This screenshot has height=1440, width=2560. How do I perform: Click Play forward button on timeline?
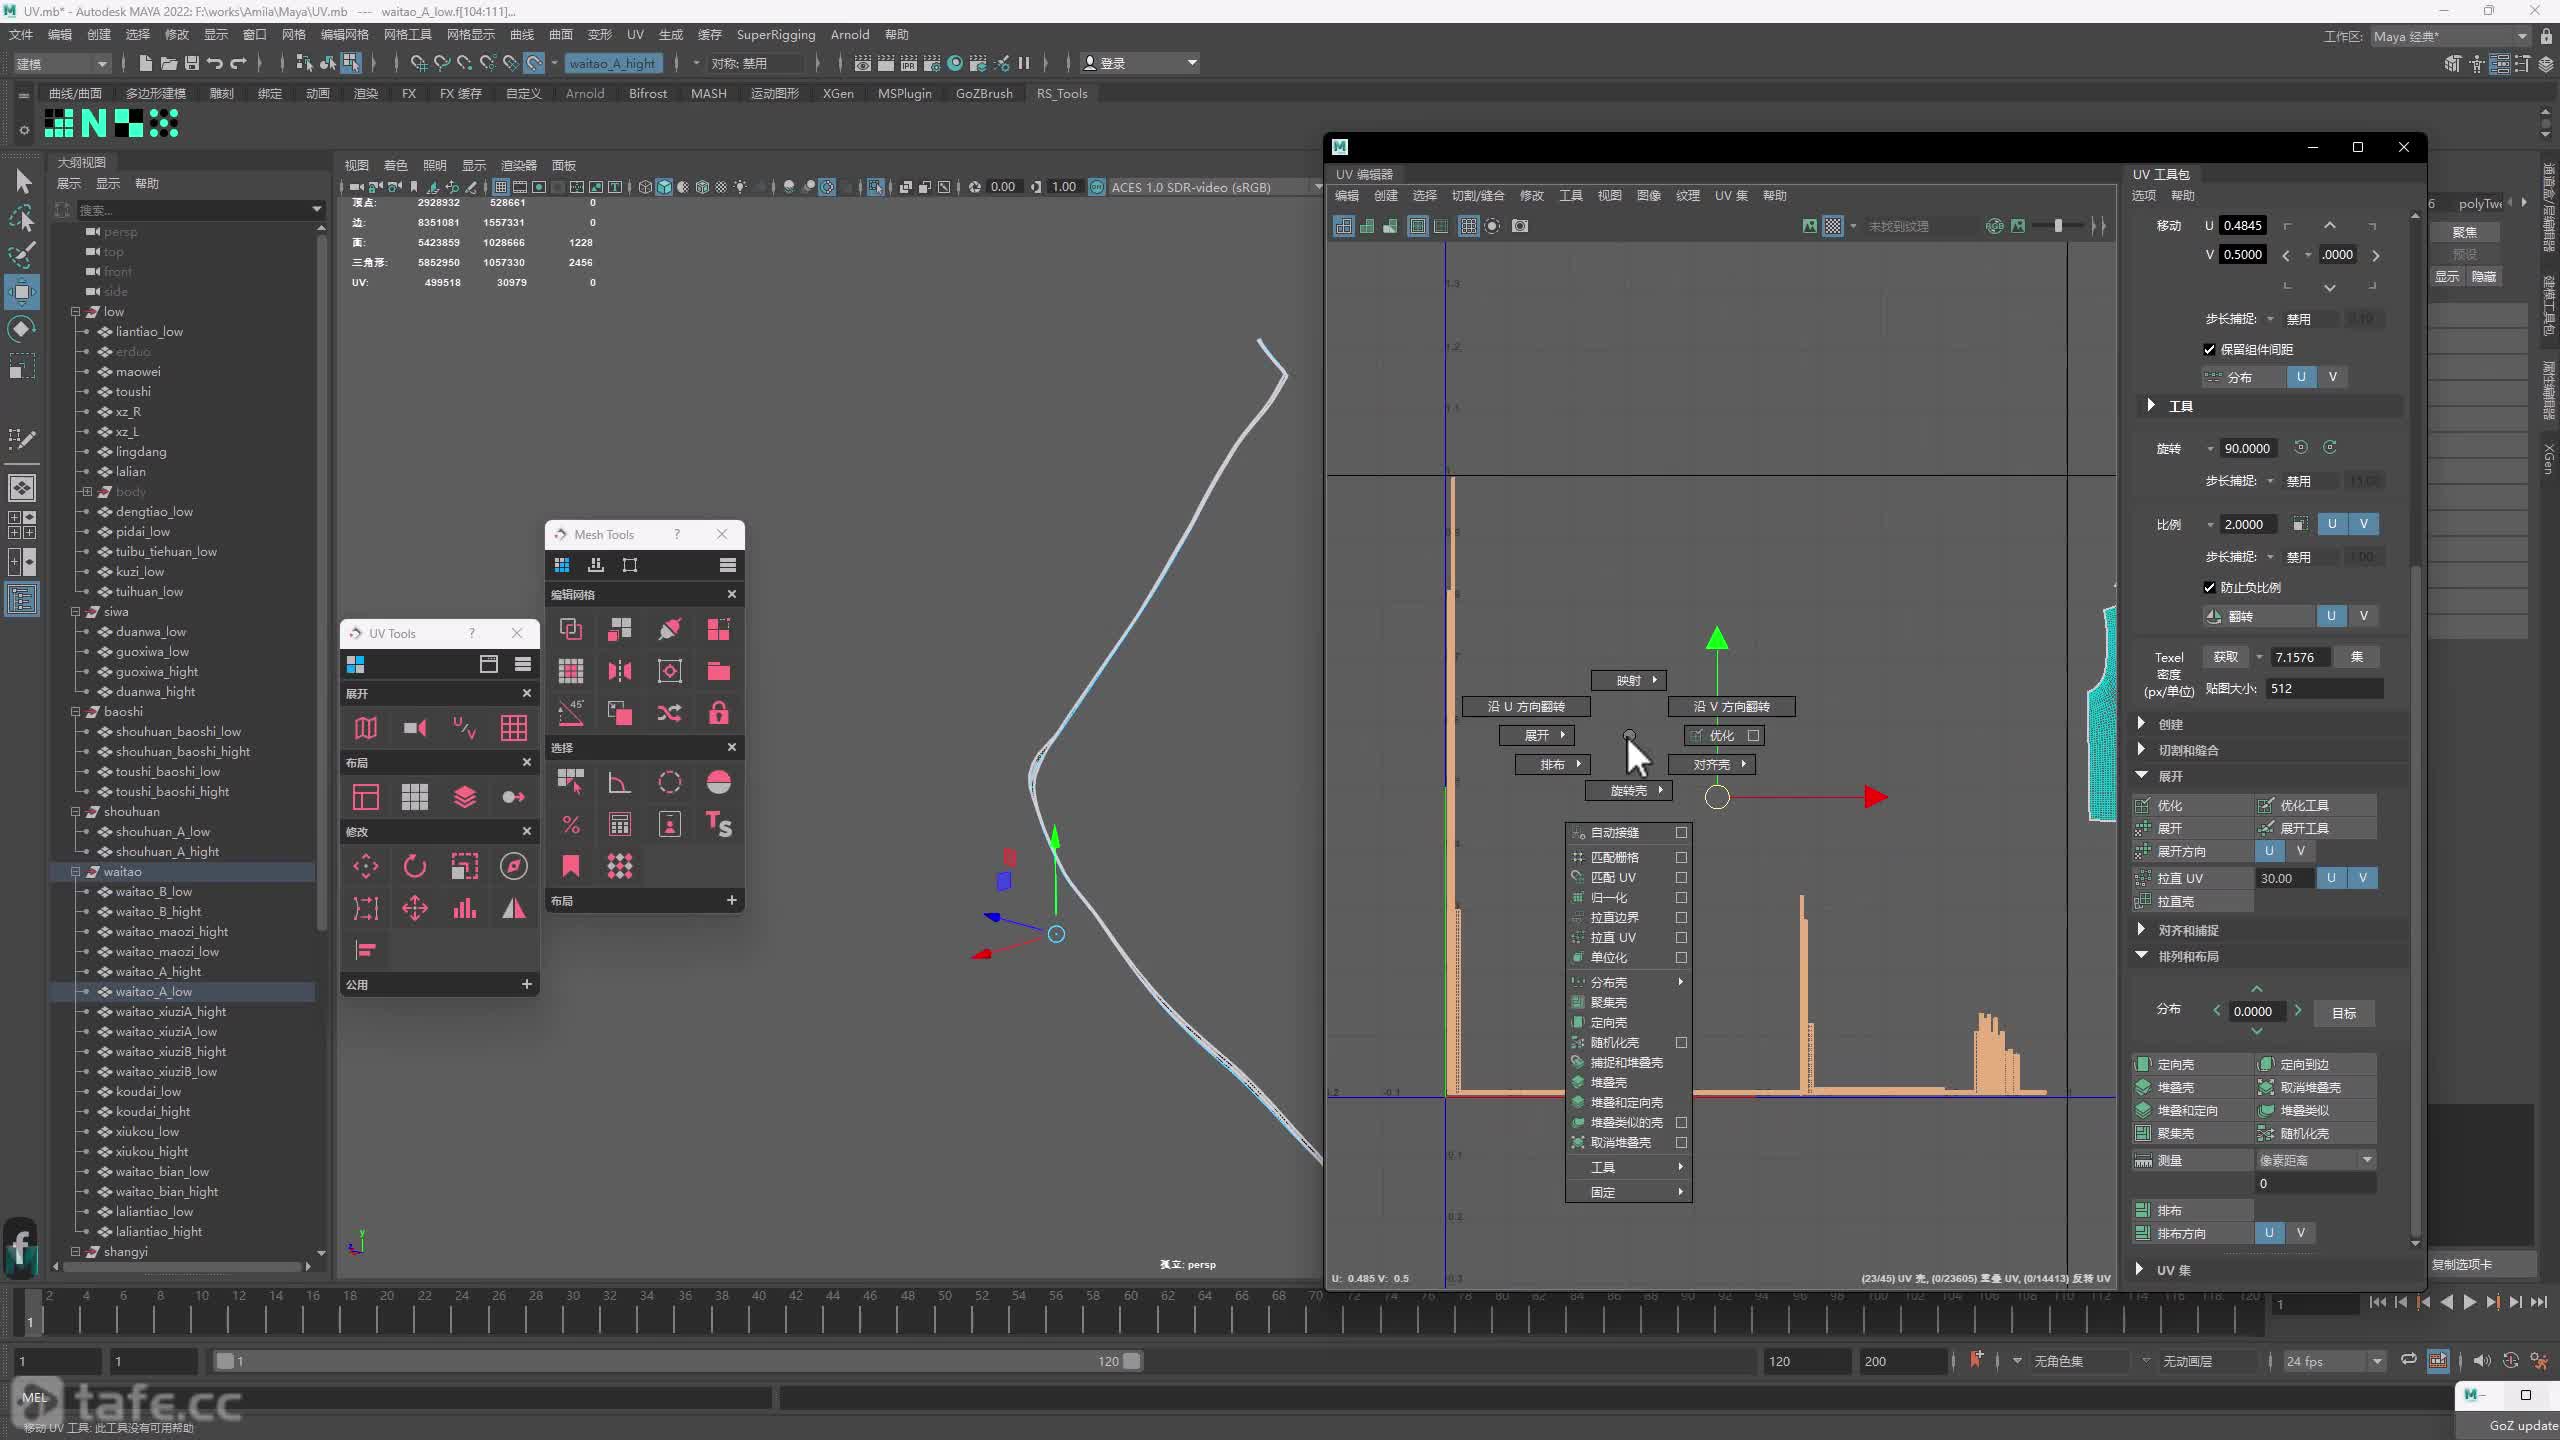click(2469, 1302)
